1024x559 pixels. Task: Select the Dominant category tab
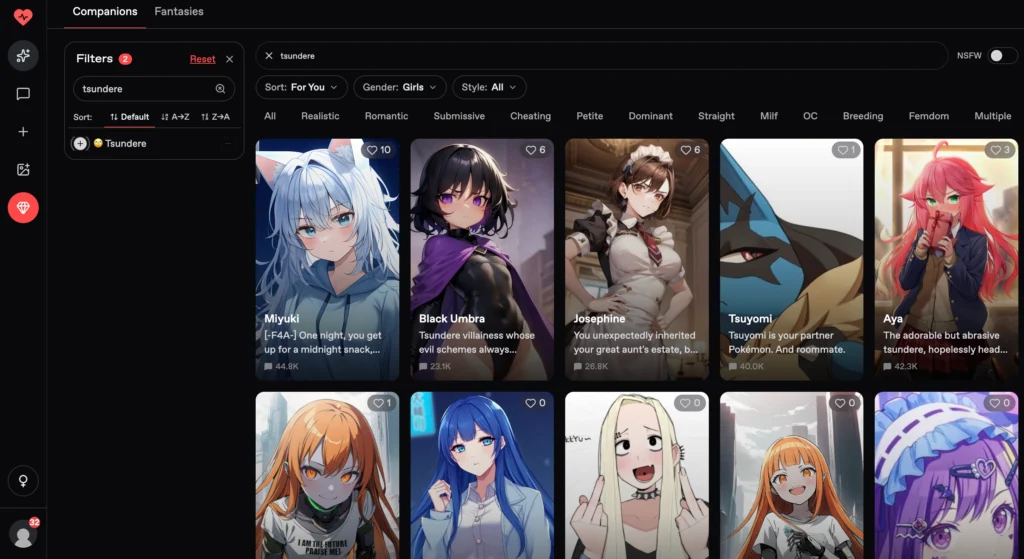click(650, 116)
